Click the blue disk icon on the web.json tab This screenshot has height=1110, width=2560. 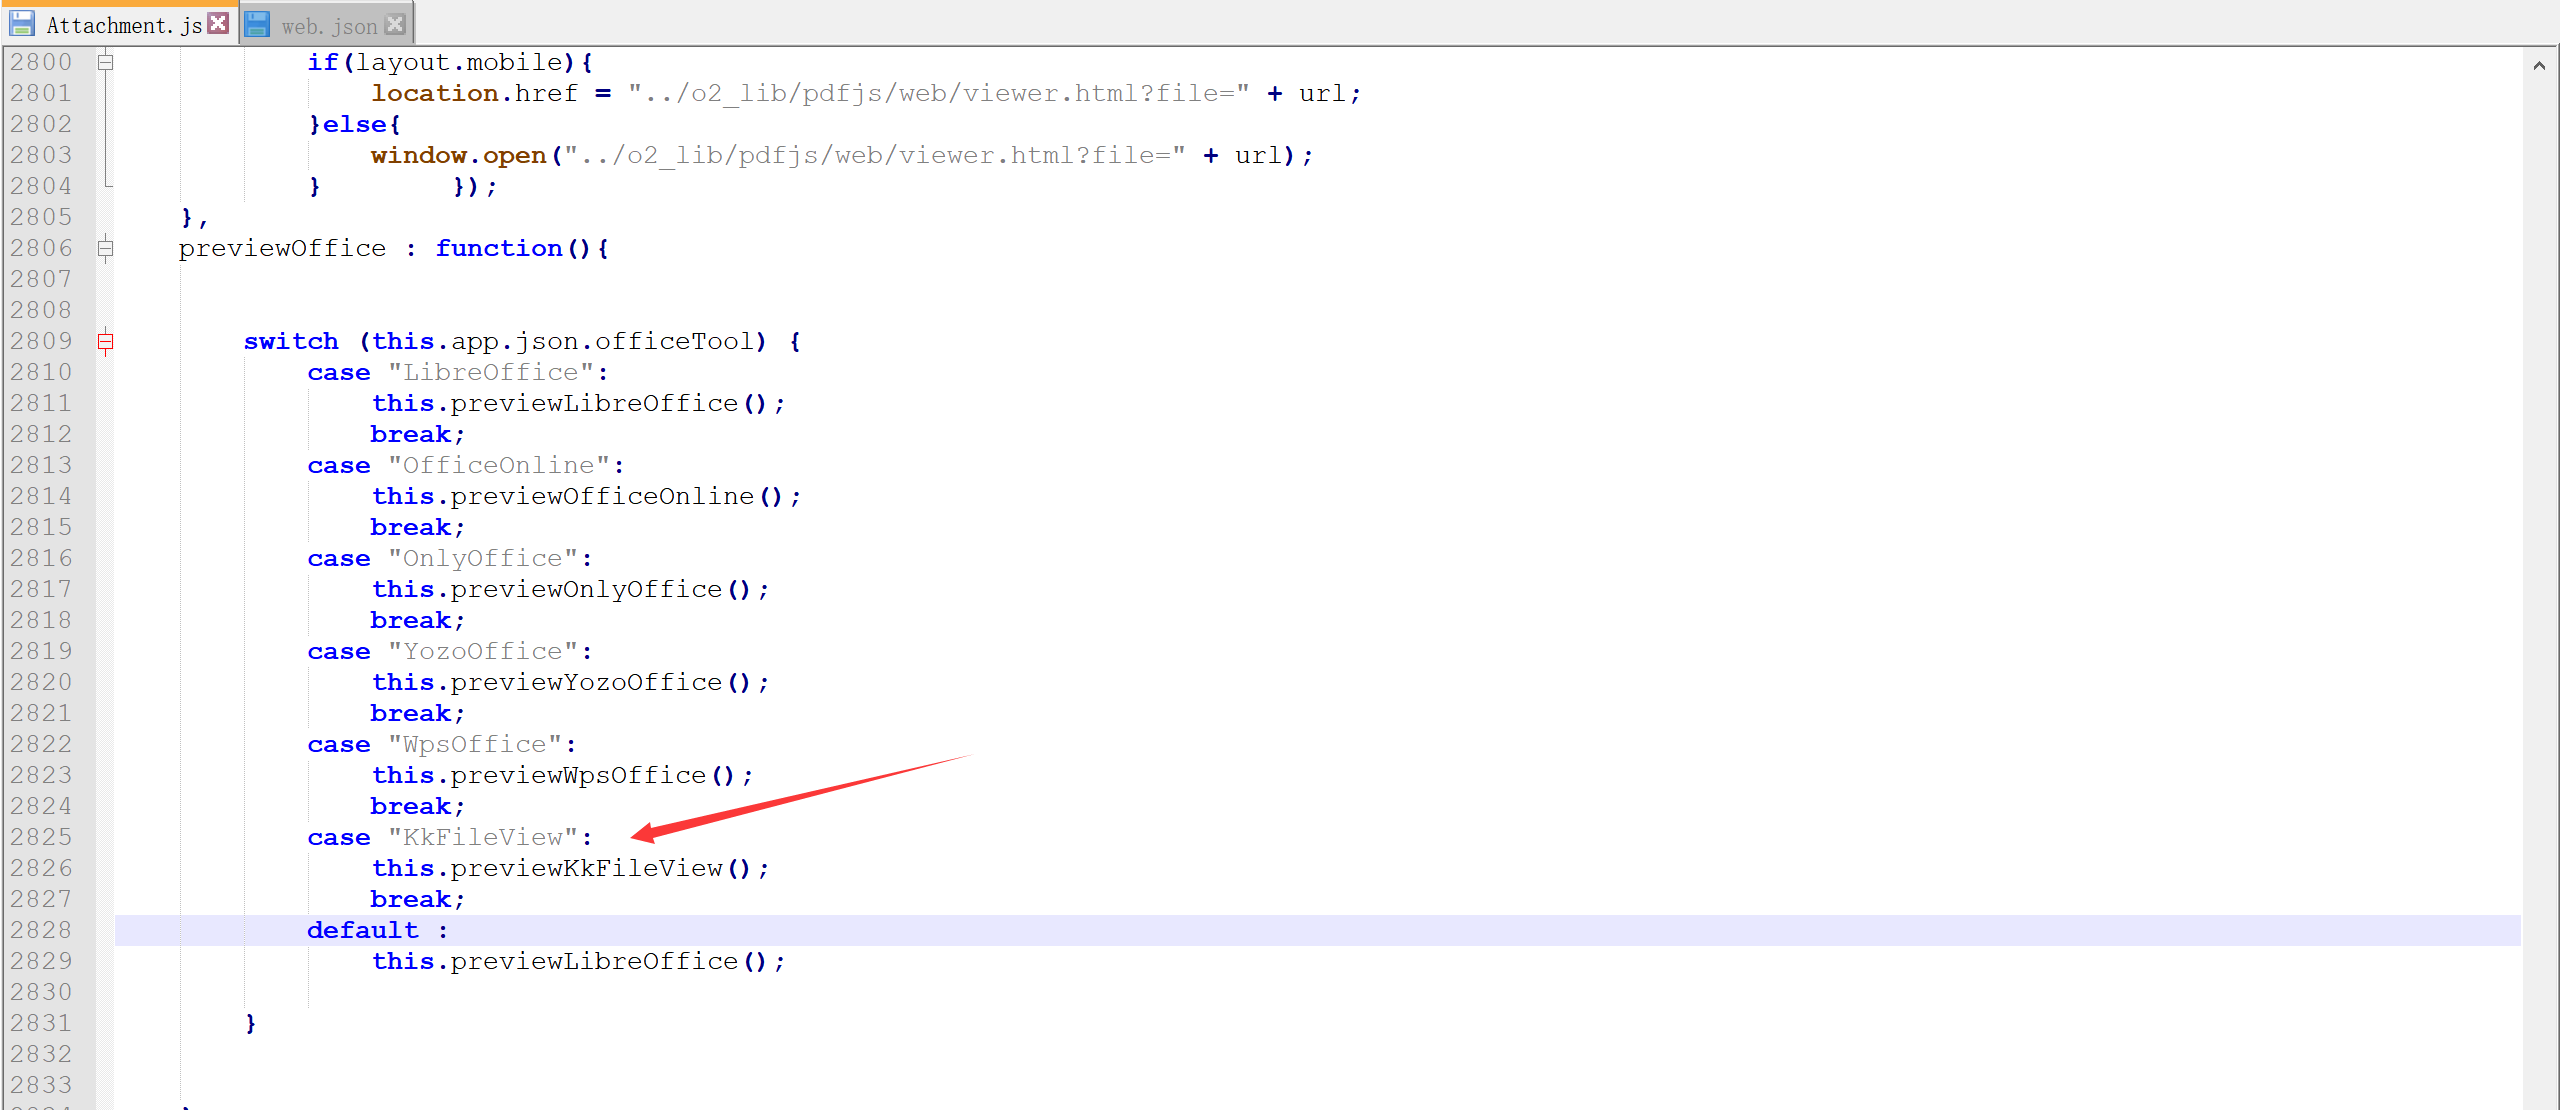[x=258, y=25]
